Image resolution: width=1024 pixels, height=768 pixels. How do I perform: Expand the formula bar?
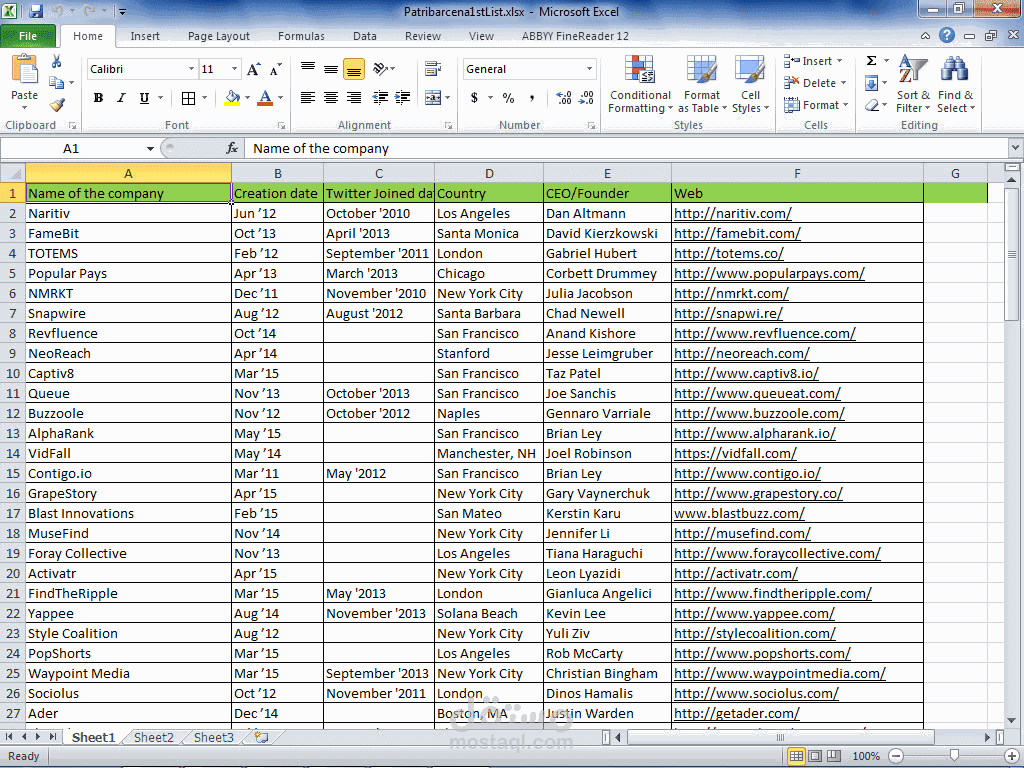[x=1015, y=148]
